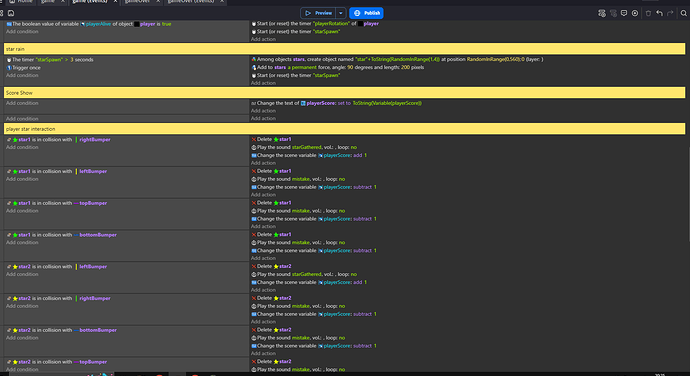This screenshot has width=690, height=376.
Task: Undo the last change
Action: tap(659, 13)
